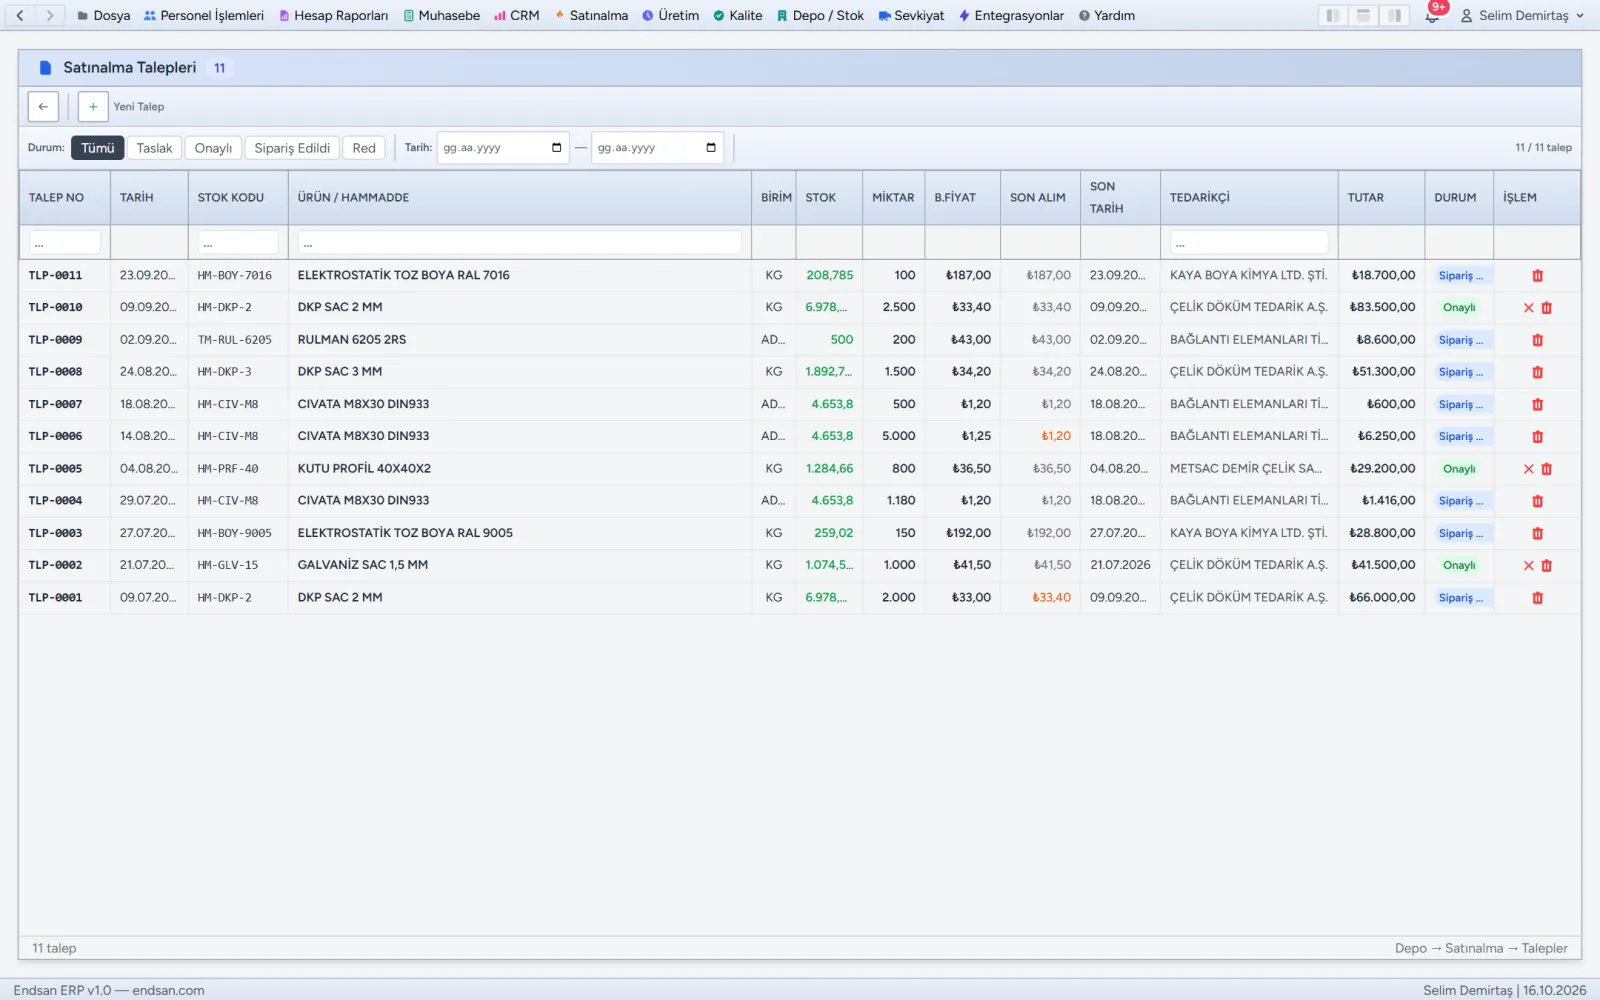Delete request TLP-0001 with trash icon

1537,598
